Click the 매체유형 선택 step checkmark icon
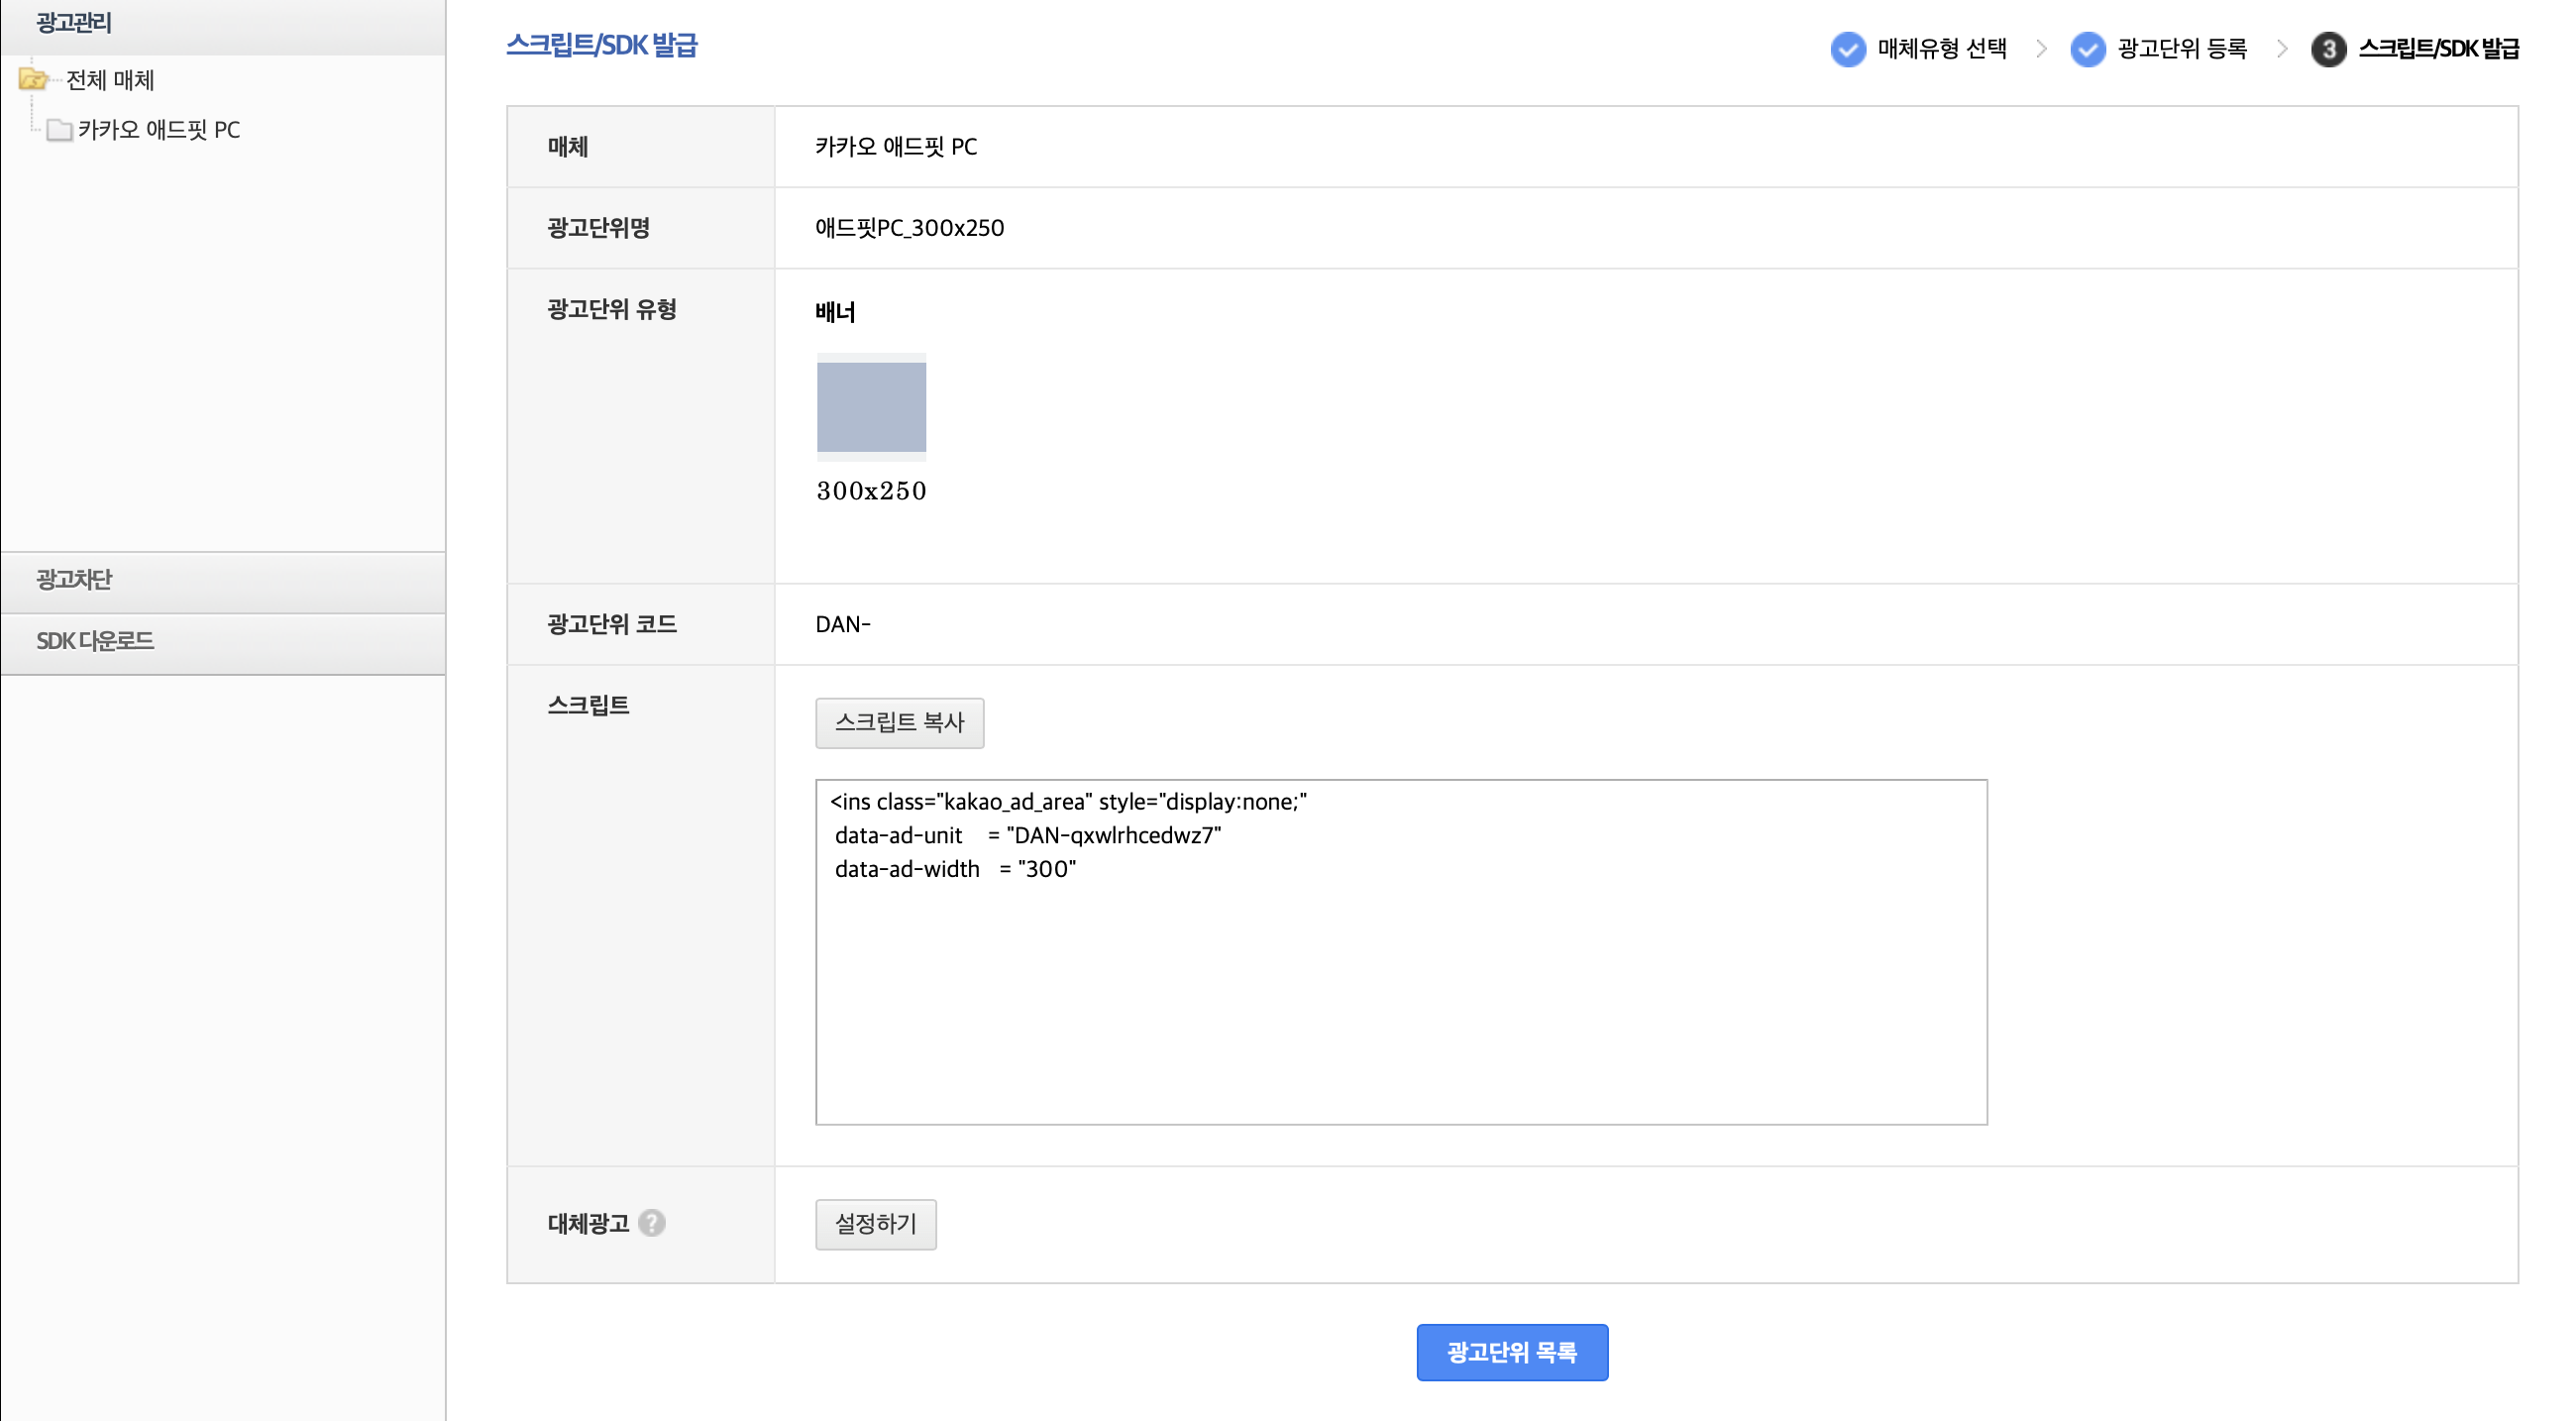The height and width of the screenshot is (1421, 2576). coord(1847,48)
